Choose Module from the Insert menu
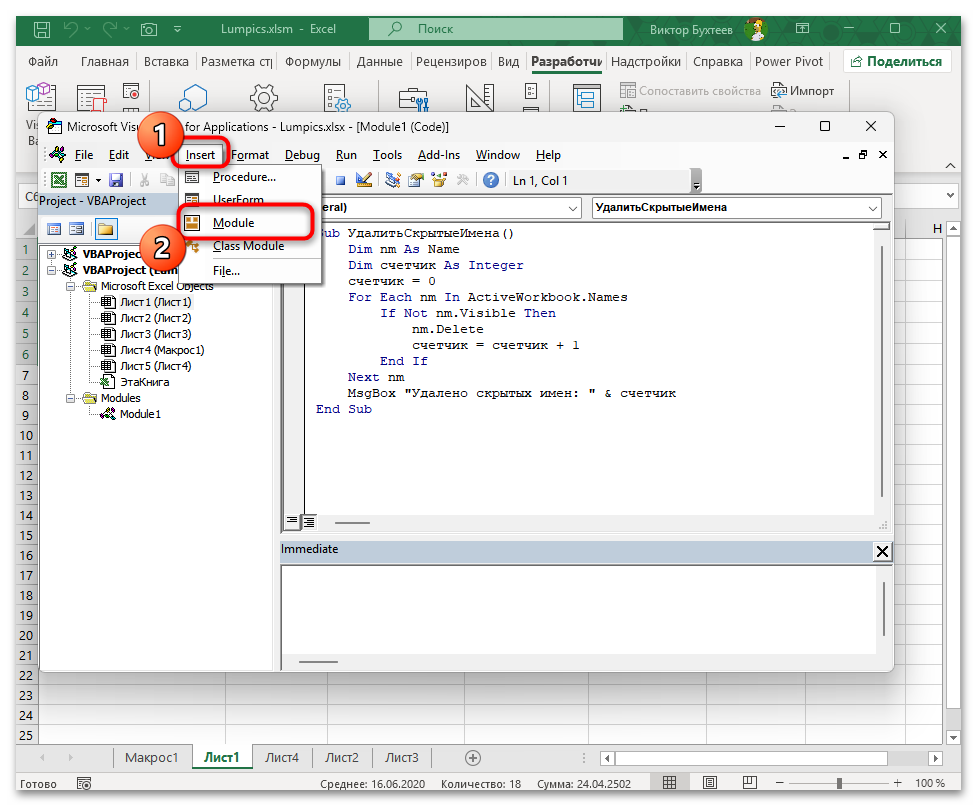This screenshot has width=977, height=806. (233, 222)
